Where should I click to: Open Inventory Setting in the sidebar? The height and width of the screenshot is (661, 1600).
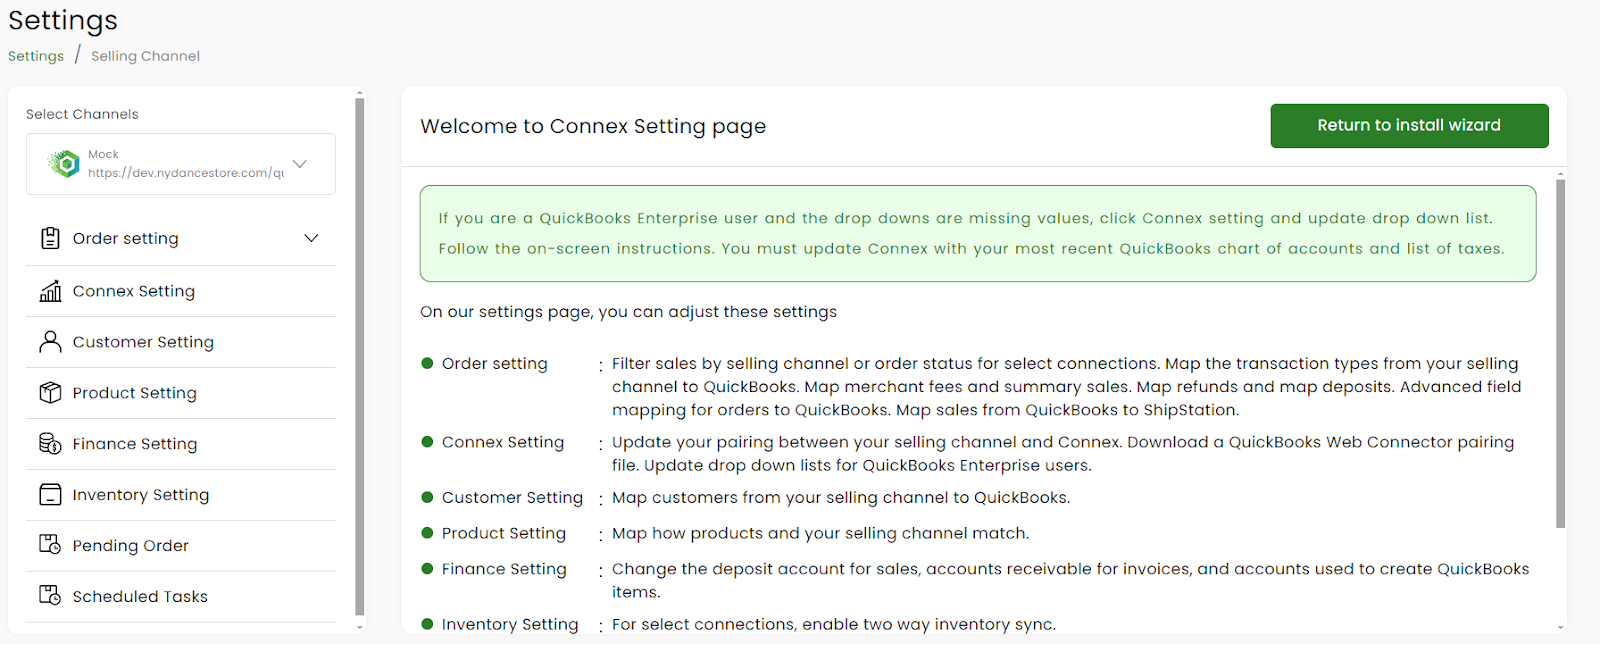pyautogui.click(x=181, y=495)
